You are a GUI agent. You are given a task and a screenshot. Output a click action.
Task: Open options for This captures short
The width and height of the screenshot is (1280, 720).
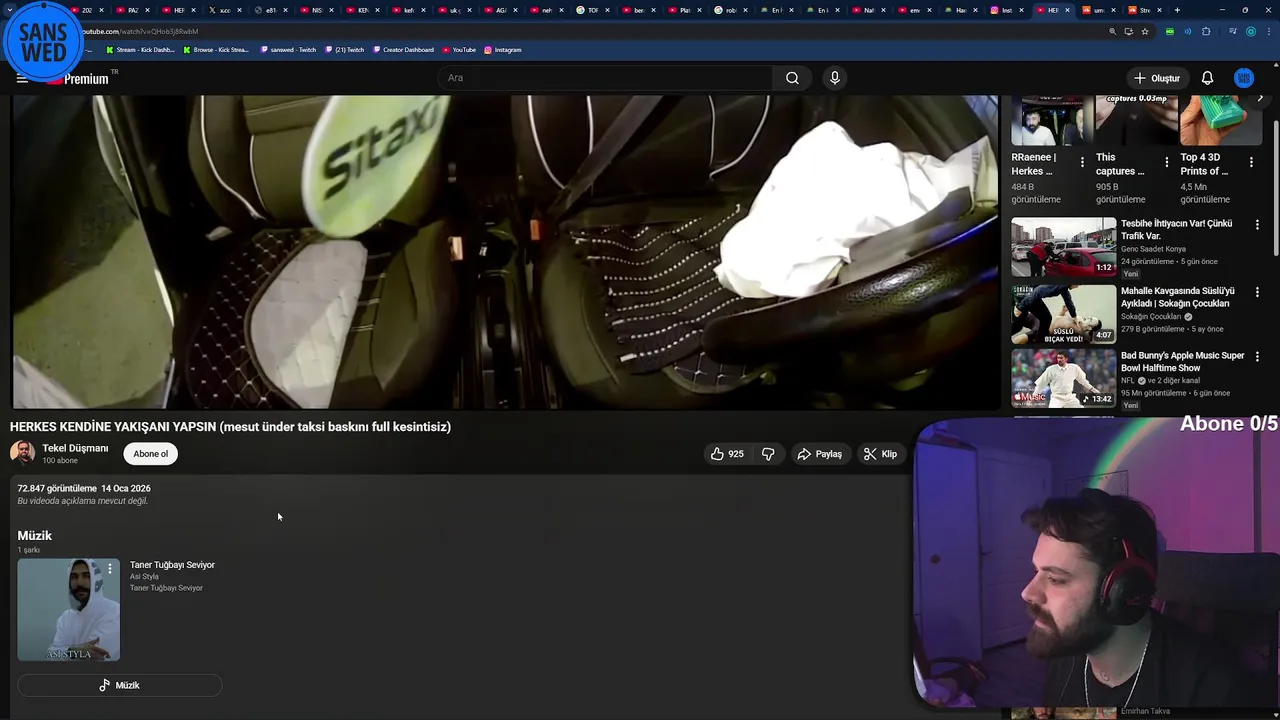[1166, 162]
